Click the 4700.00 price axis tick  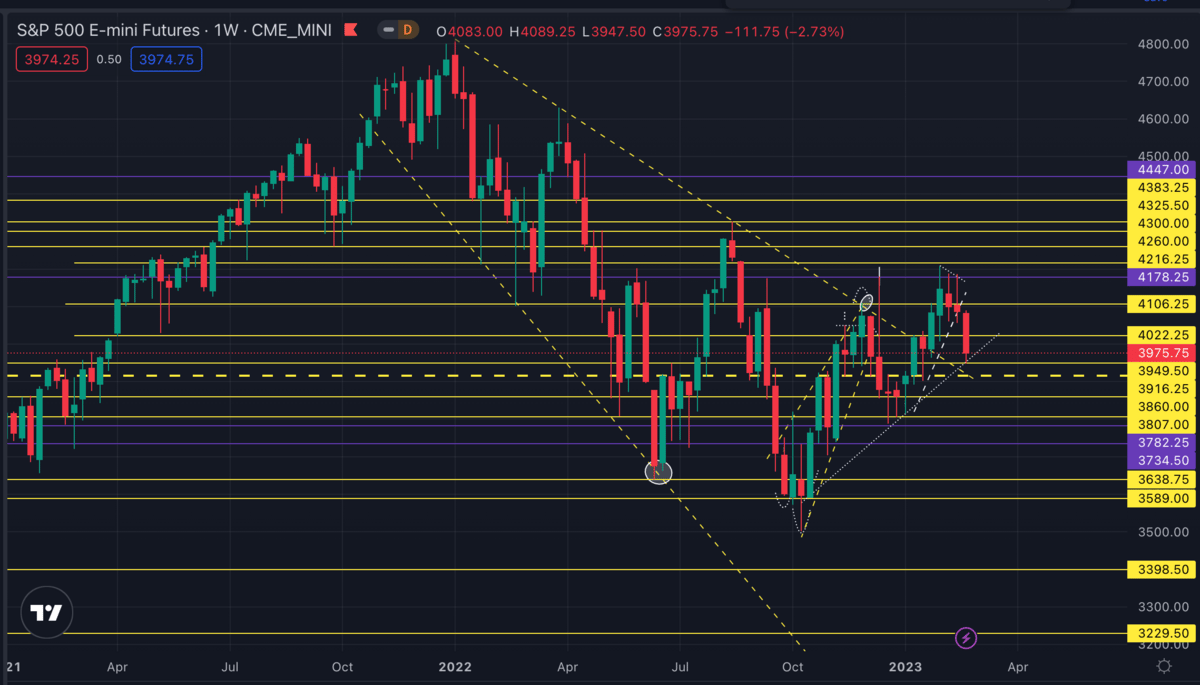[1161, 81]
